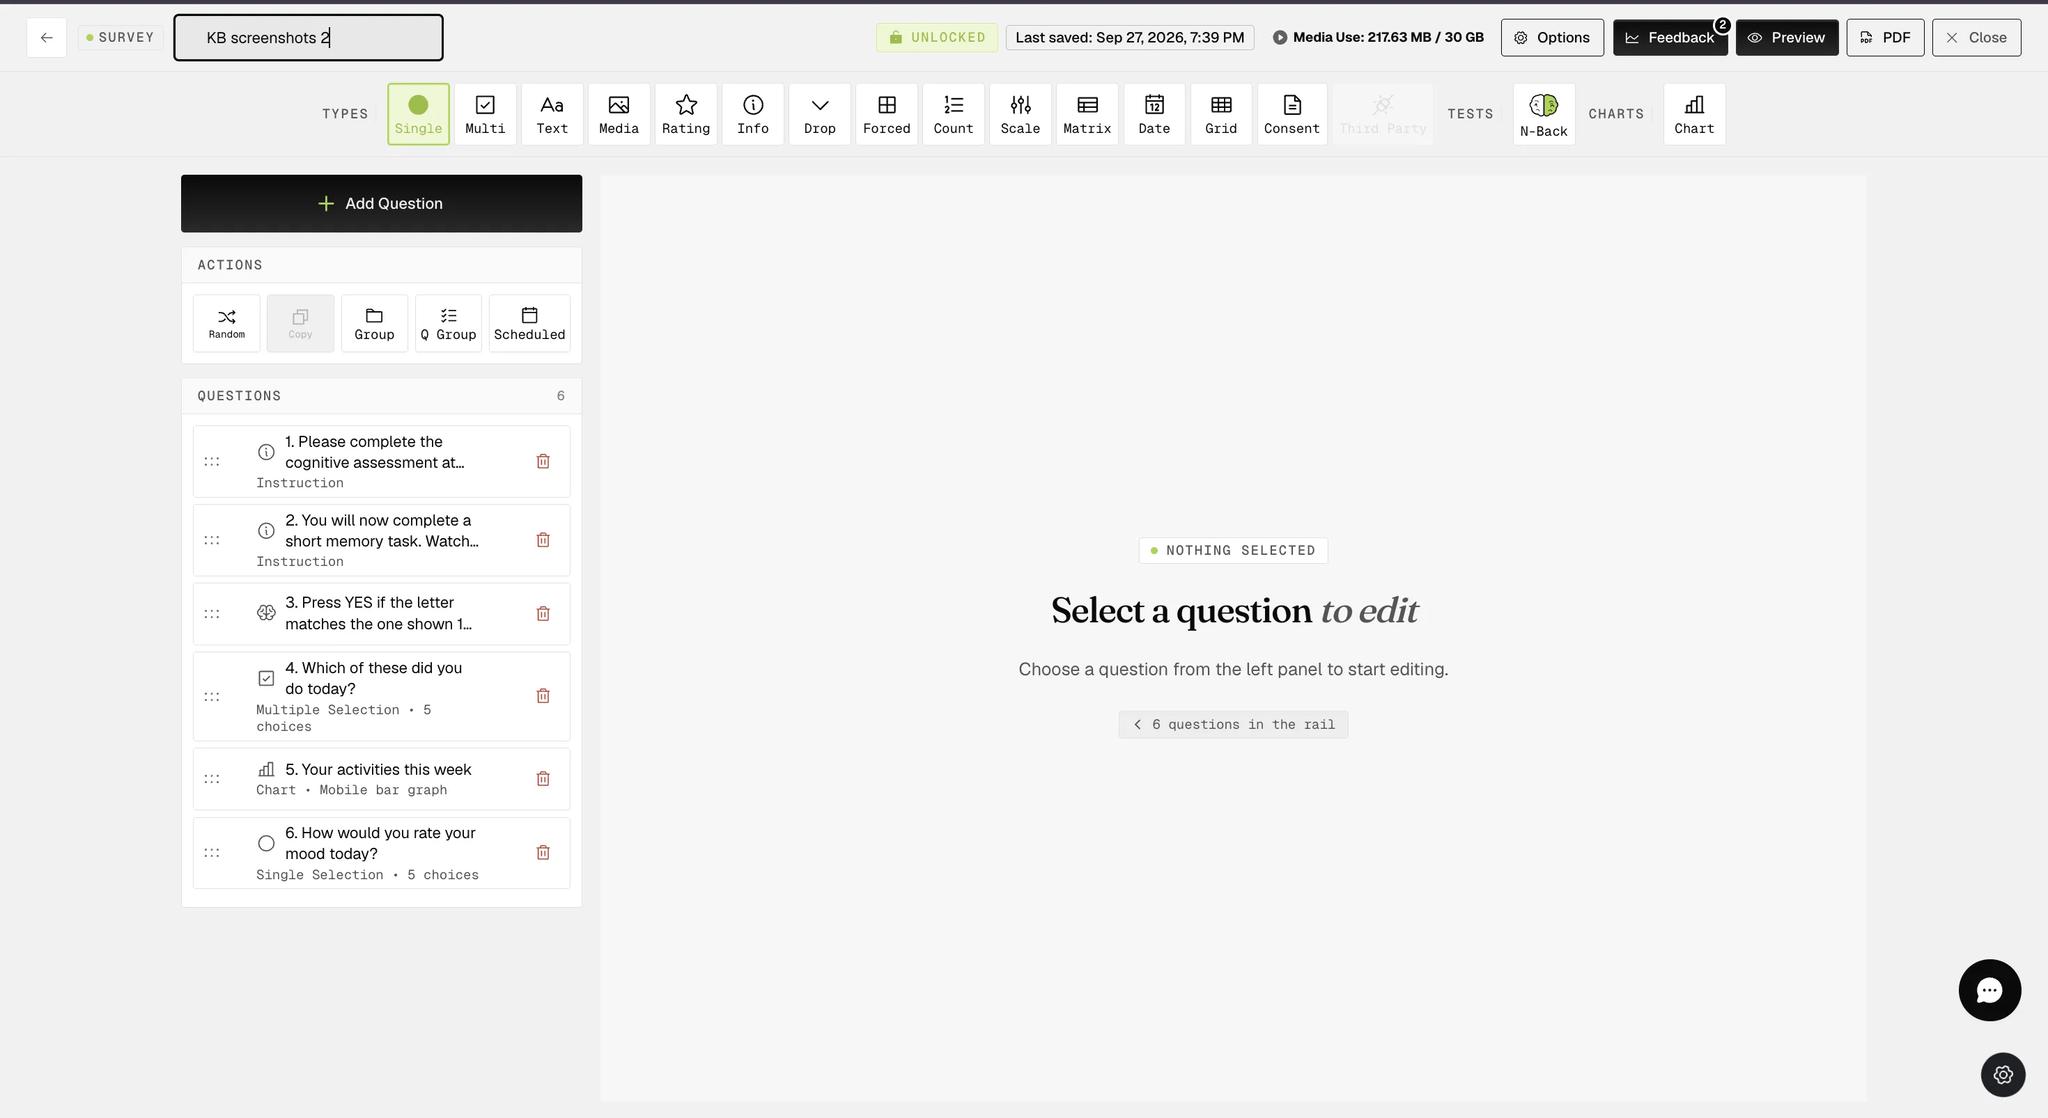Preview the survey
2048x1118 pixels.
point(1787,38)
